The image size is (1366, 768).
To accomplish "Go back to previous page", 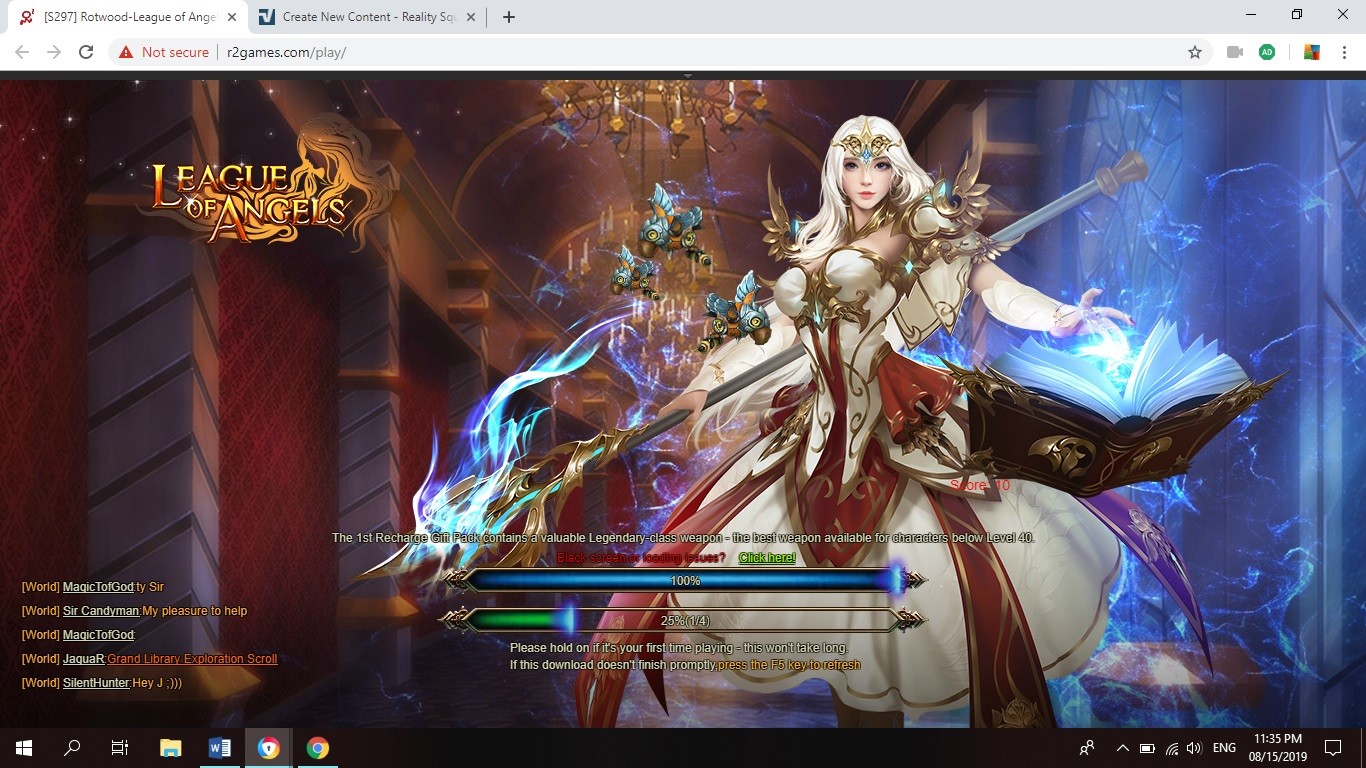I will [x=22, y=52].
